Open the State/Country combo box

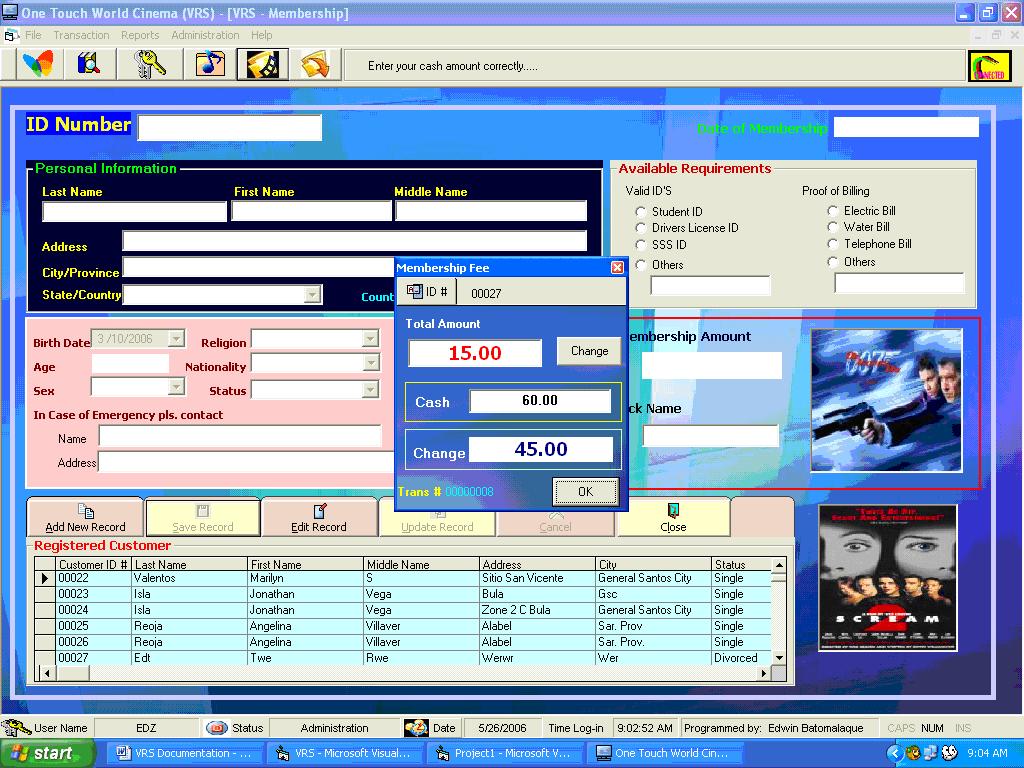coord(312,294)
